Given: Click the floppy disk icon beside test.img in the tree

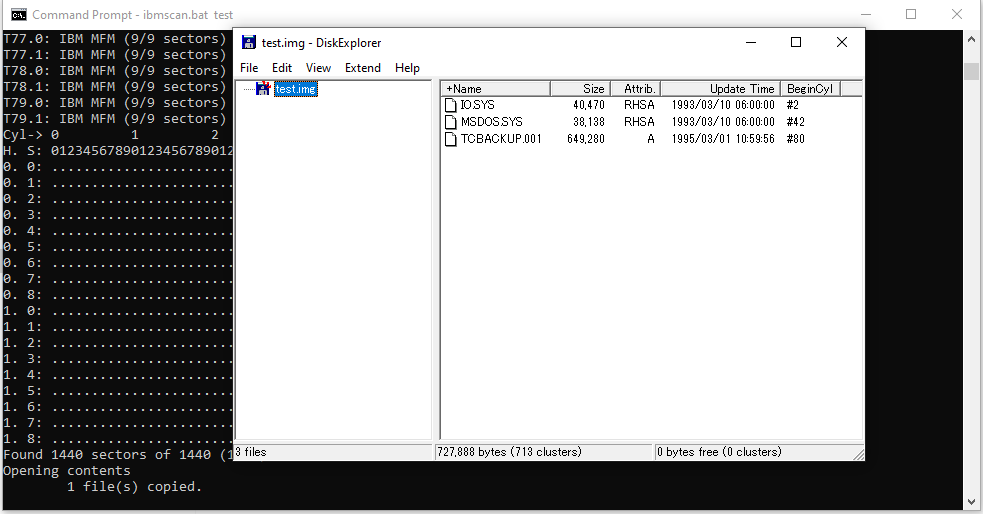Looking at the screenshot, I should [263, 88].
